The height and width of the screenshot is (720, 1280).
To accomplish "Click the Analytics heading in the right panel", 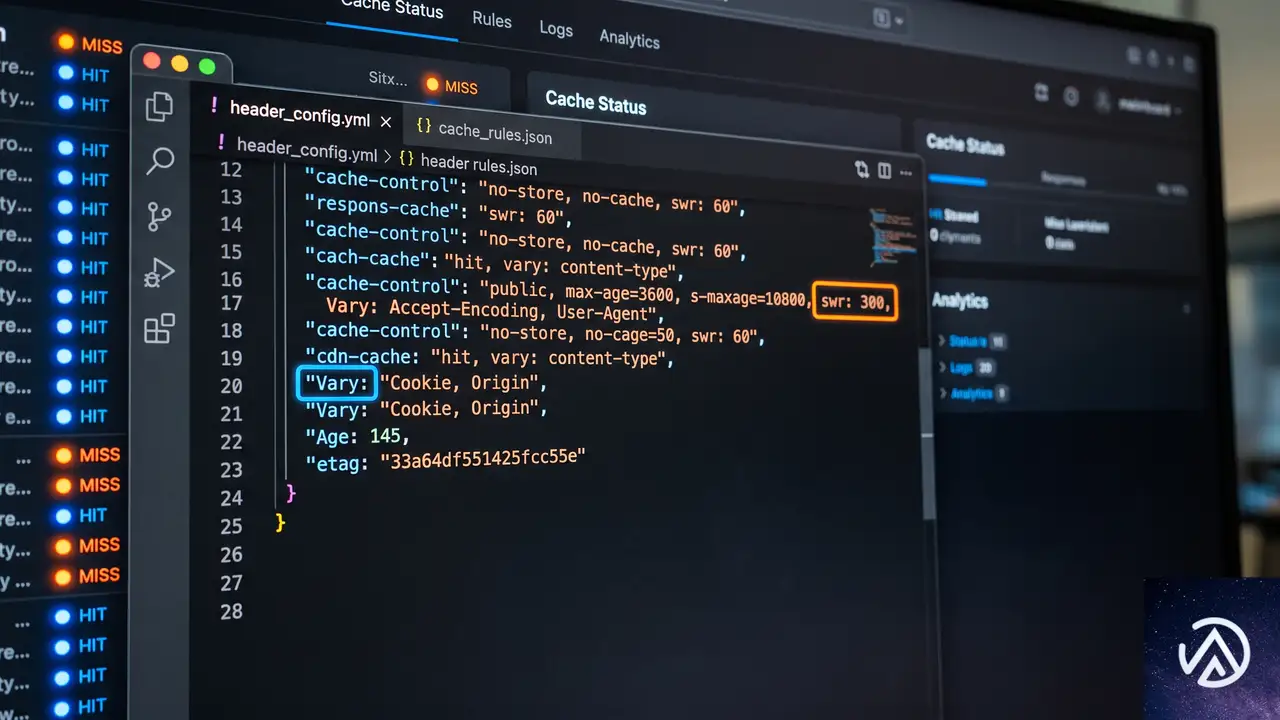I will pos(960,300).
